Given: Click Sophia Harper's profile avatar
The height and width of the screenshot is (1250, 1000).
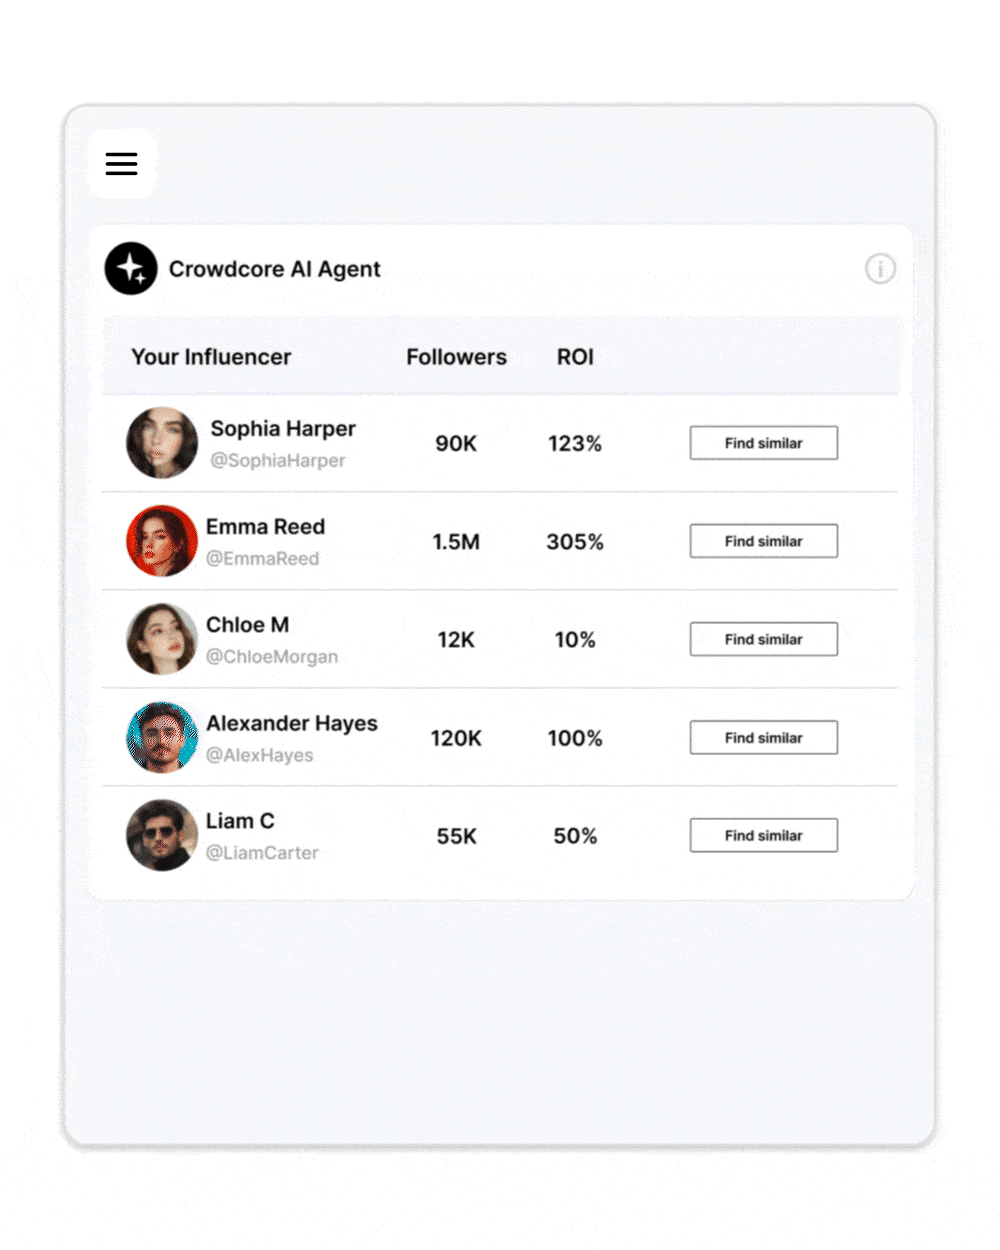Looking at the screenshot, I should pos(162,443).
